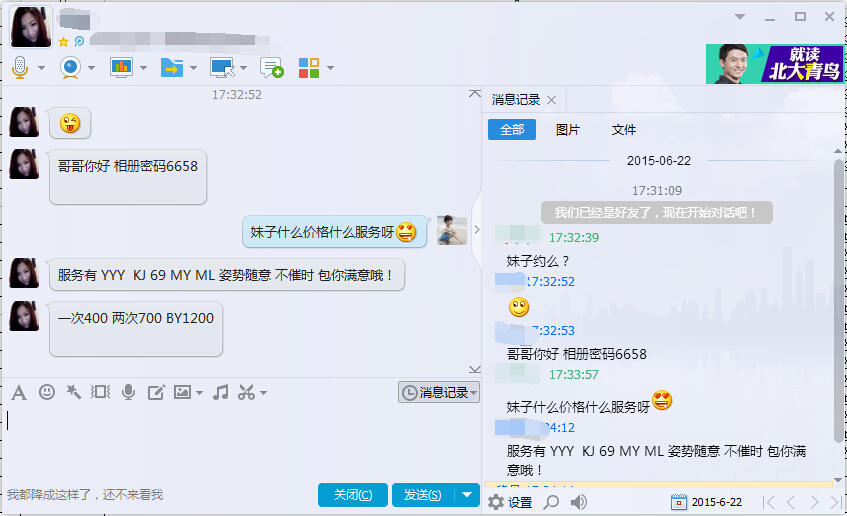
Task: Collapse the side panel with the arrow handle
Action: point(476,230)
